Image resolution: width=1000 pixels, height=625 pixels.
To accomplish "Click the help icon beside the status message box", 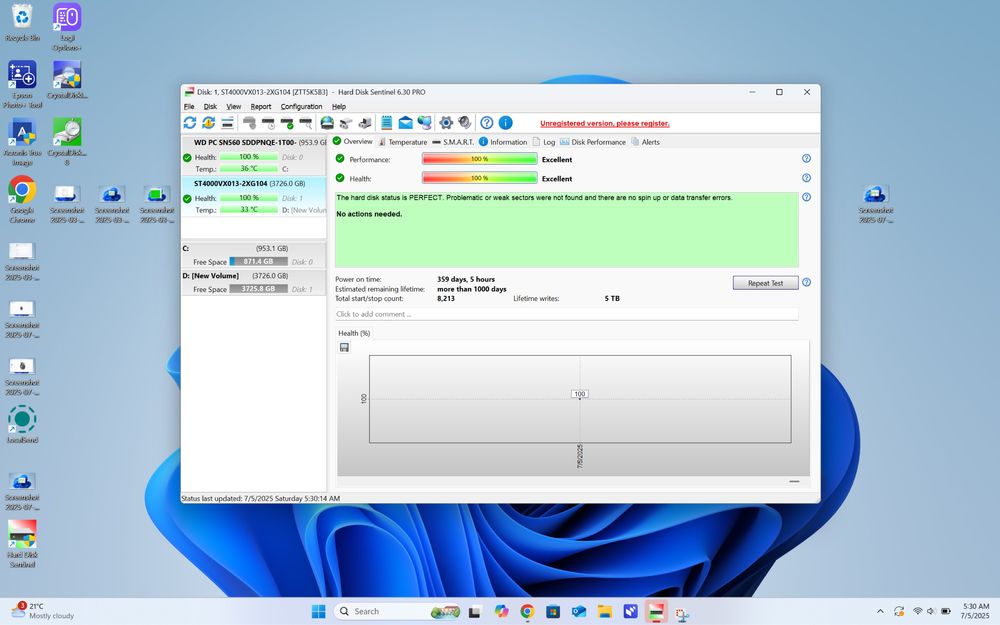I will (x=806, y=197).
